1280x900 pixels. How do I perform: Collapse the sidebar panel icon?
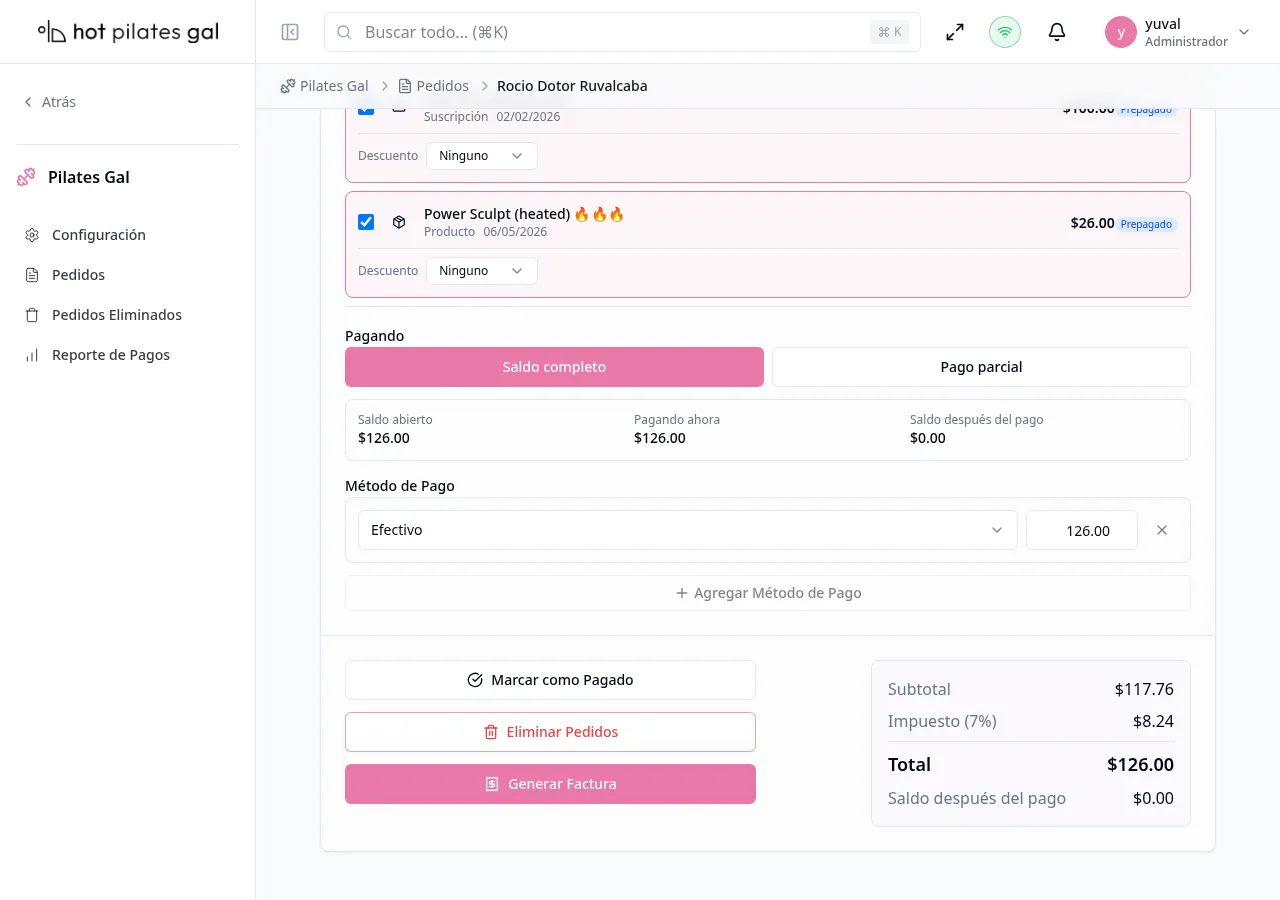tap(290, 32)
